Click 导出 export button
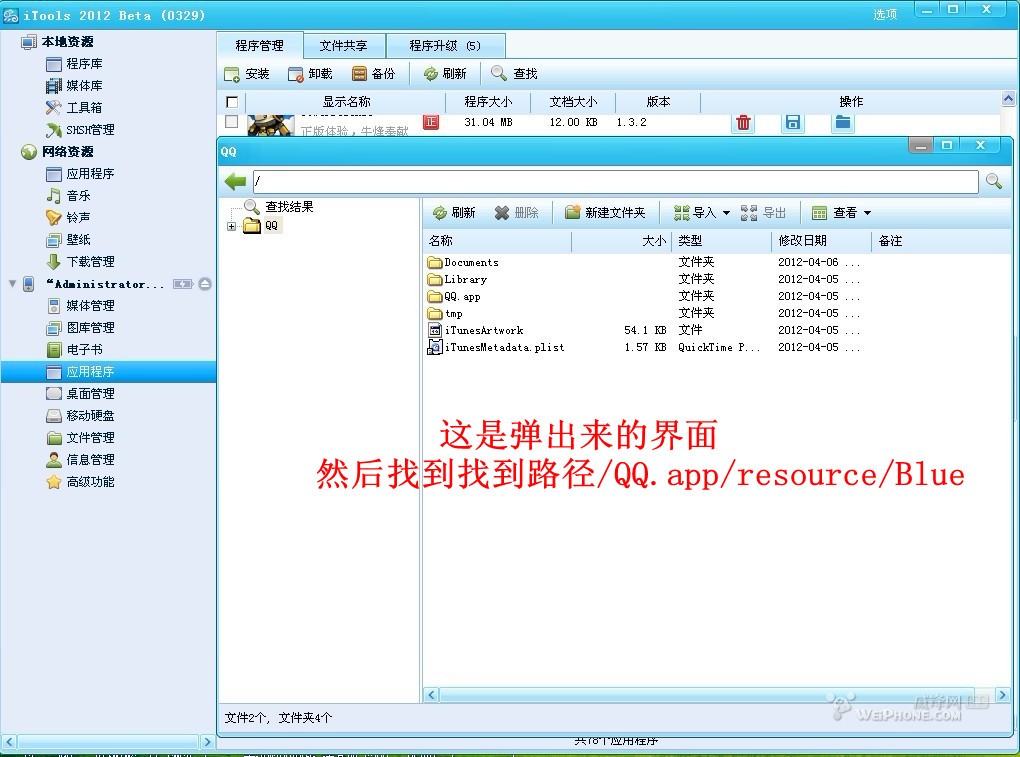 pyautogui.click(x=764, y=213)
